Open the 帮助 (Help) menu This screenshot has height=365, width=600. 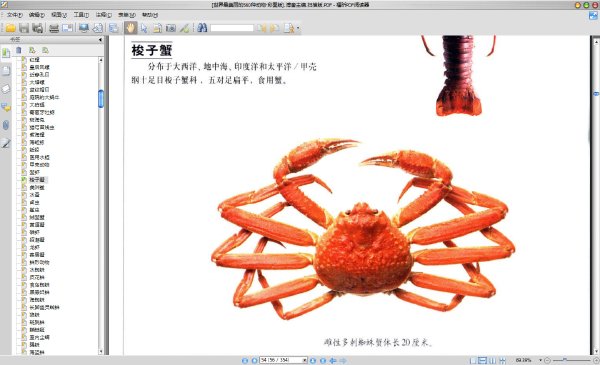click(150, 15)
